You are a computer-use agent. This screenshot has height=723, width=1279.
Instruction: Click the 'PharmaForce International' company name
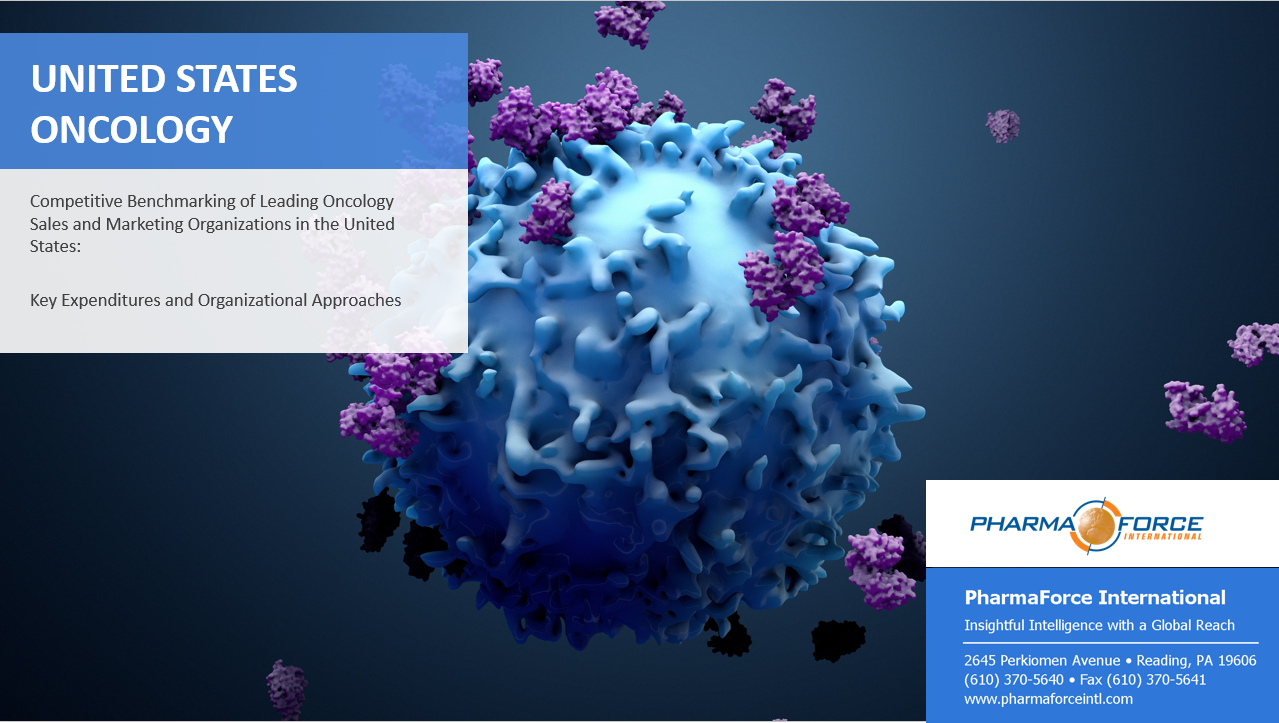[x=1095, y=597]
